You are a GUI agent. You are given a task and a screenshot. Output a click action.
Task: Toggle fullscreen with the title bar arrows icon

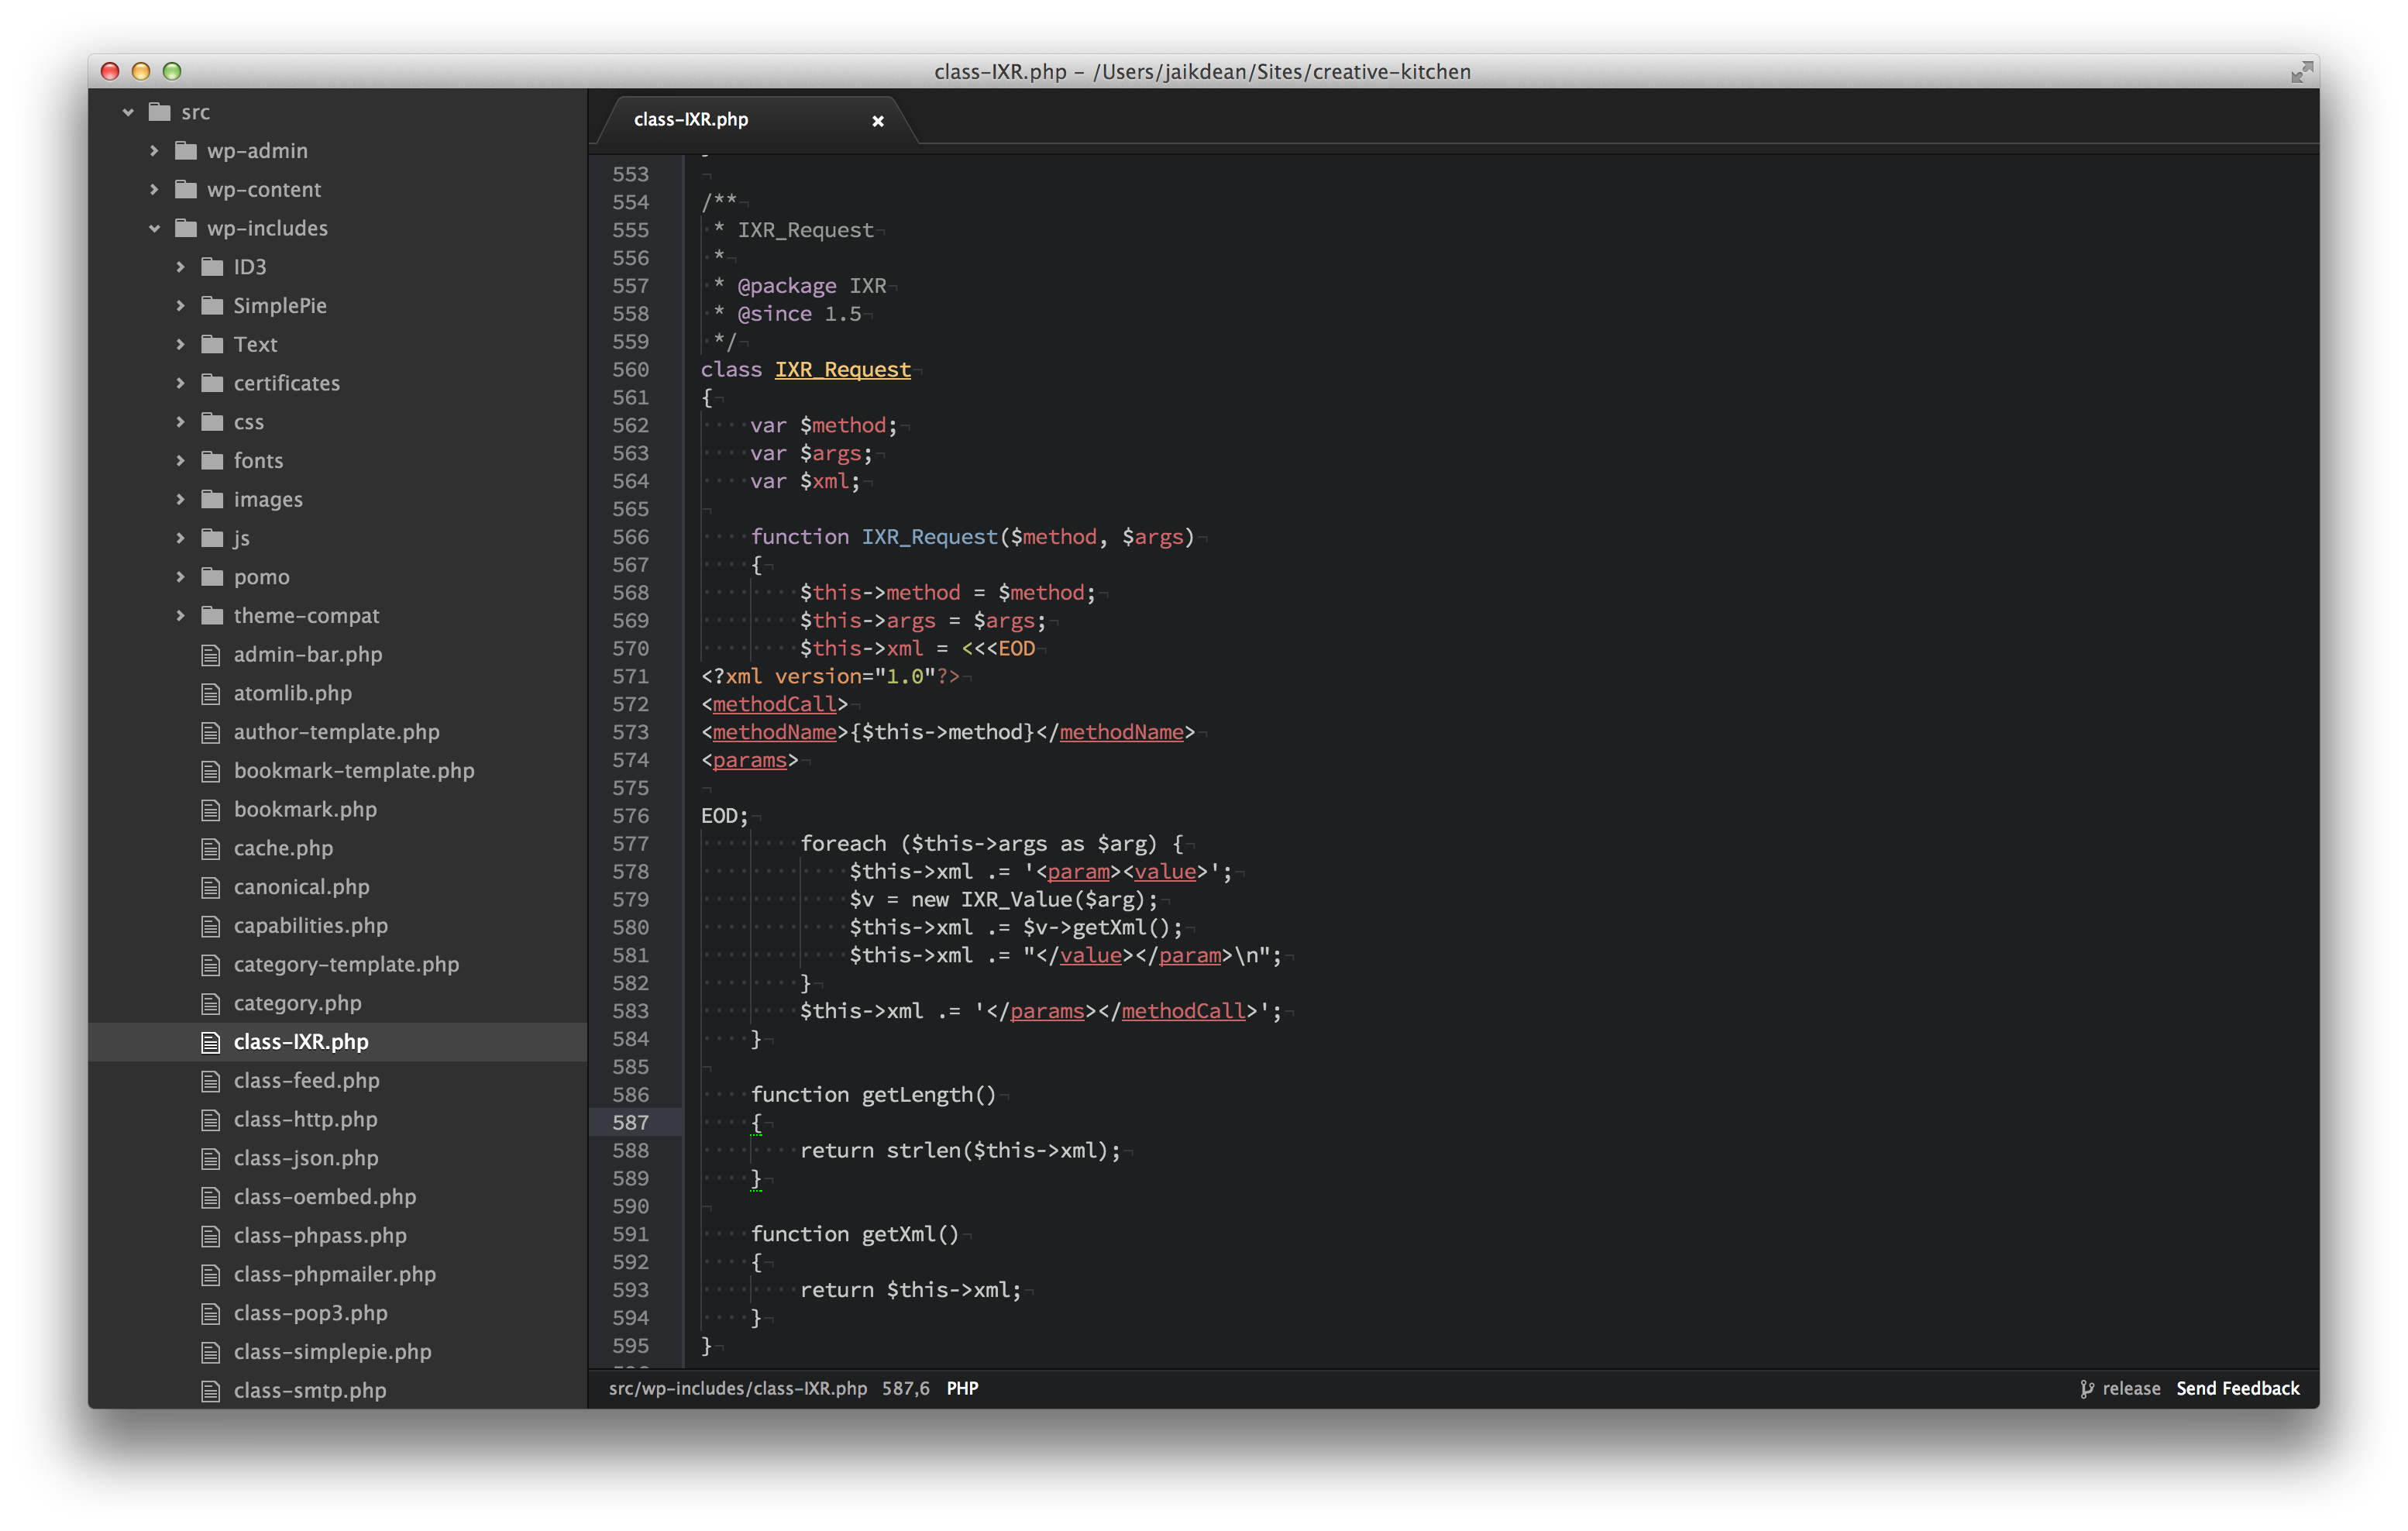(x=2302, y=72)
